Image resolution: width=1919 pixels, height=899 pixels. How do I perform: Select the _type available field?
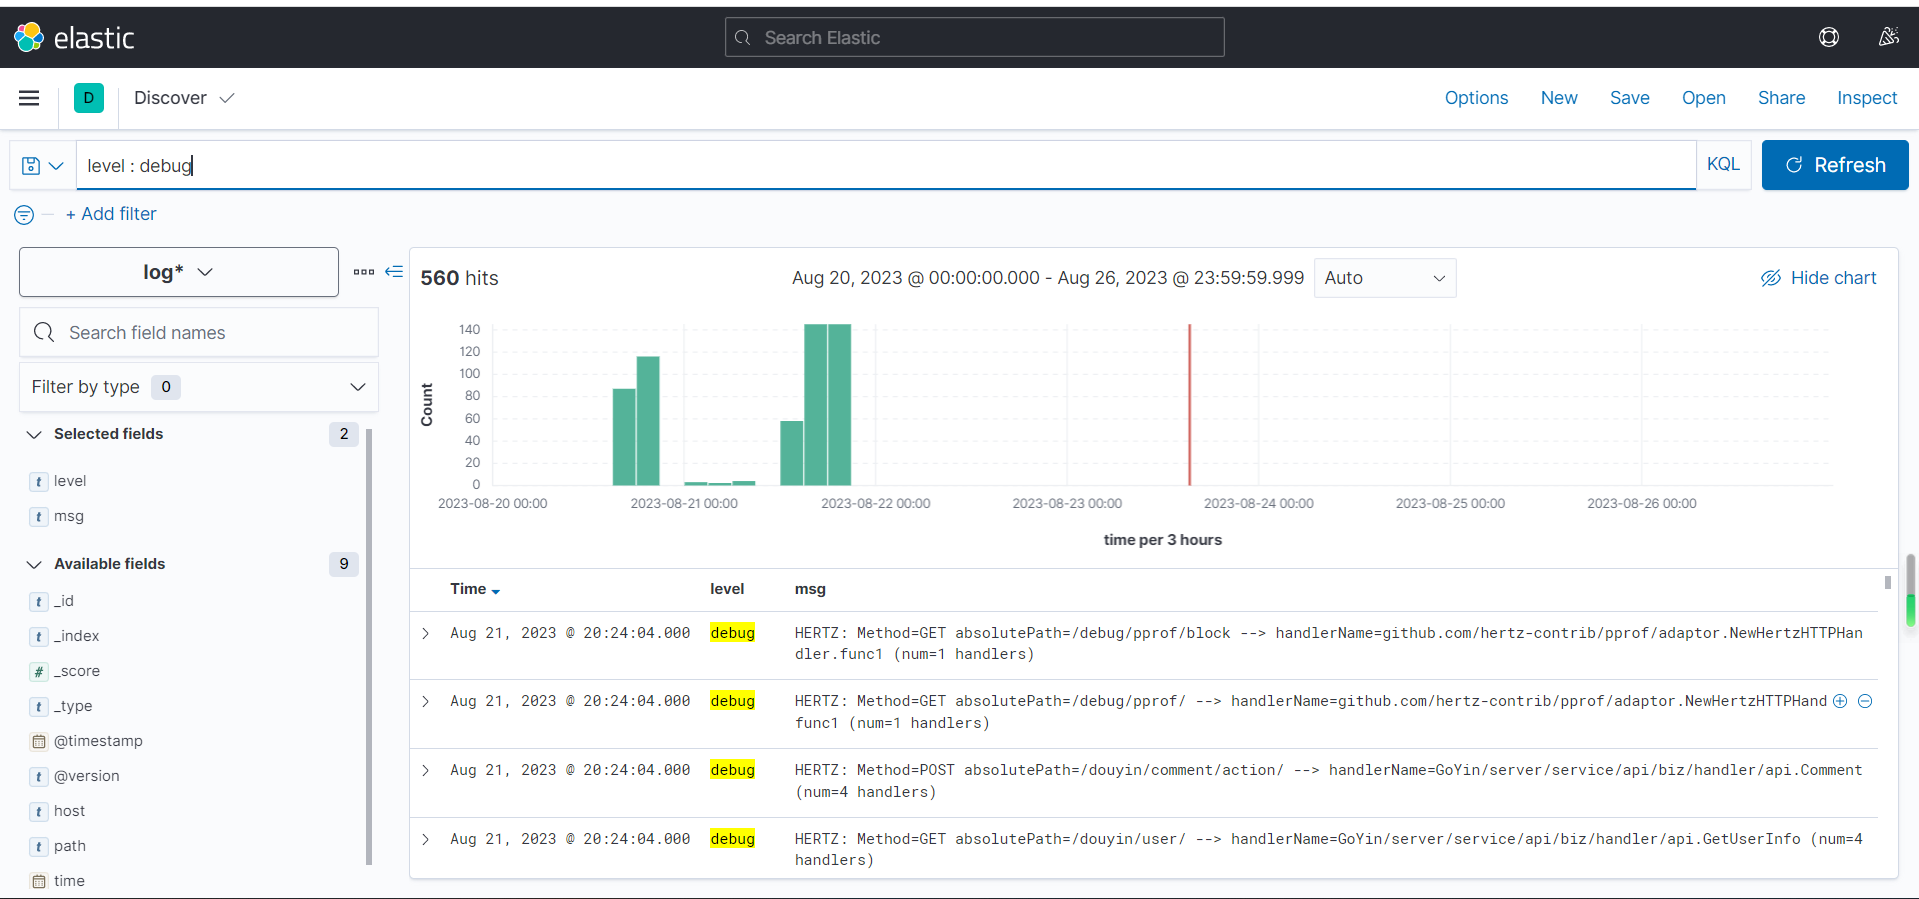click(73, 706)
